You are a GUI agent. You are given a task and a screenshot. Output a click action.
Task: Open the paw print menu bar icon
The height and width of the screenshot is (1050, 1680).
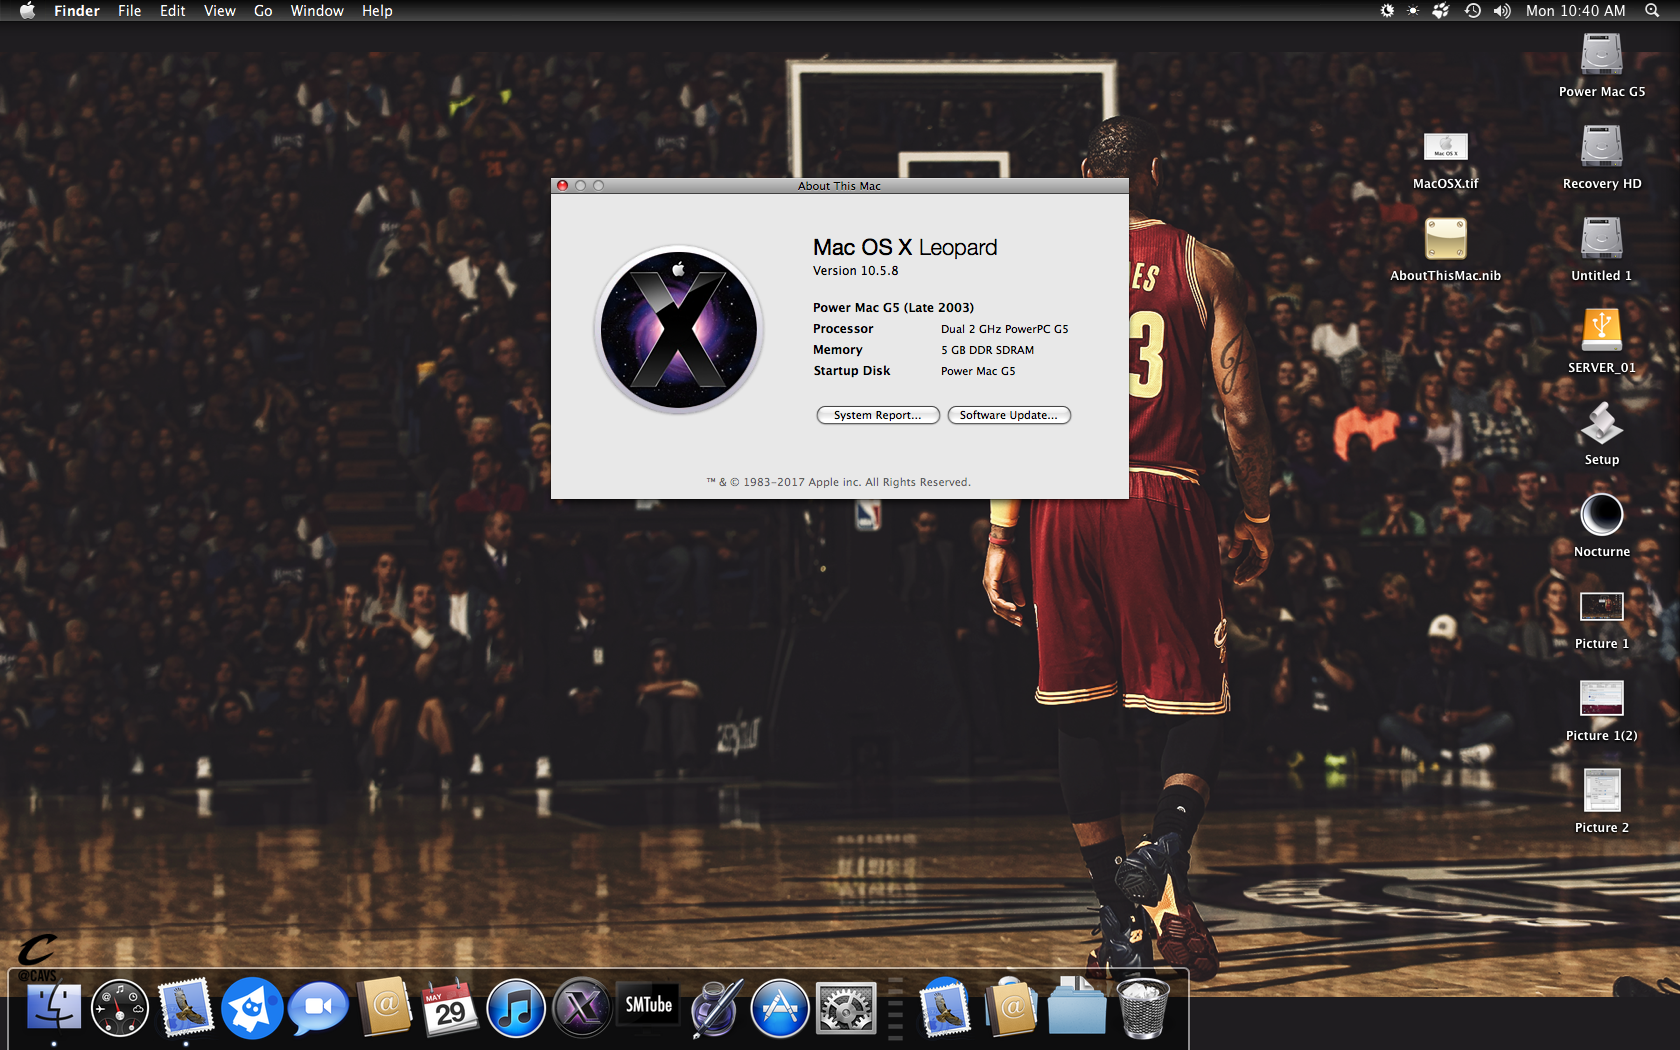coord(1441,11)
